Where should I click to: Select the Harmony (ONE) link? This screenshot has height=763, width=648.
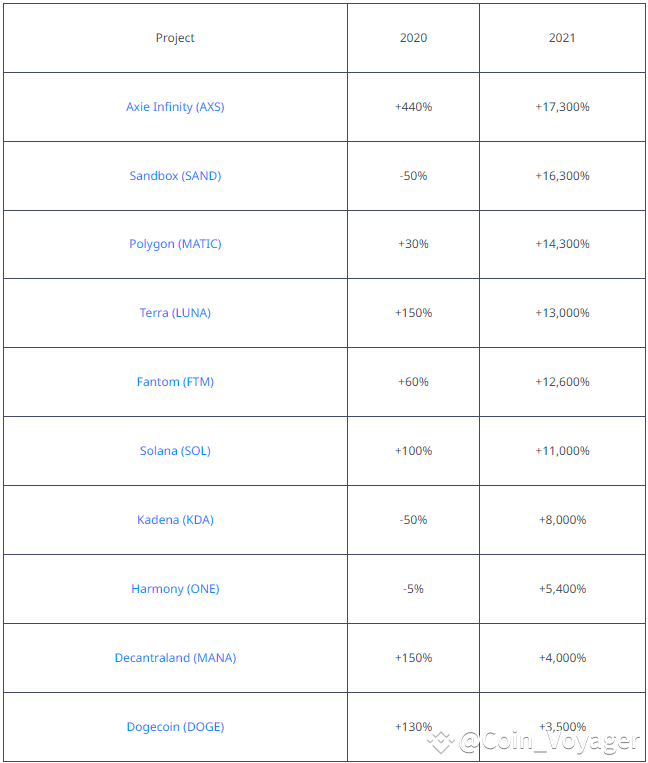point(175,589)
